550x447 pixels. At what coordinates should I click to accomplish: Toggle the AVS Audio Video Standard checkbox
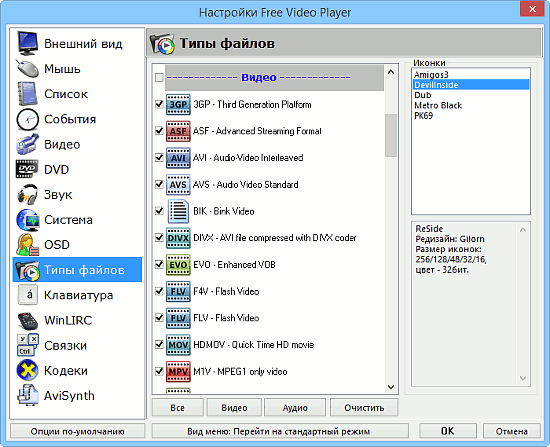159,184
